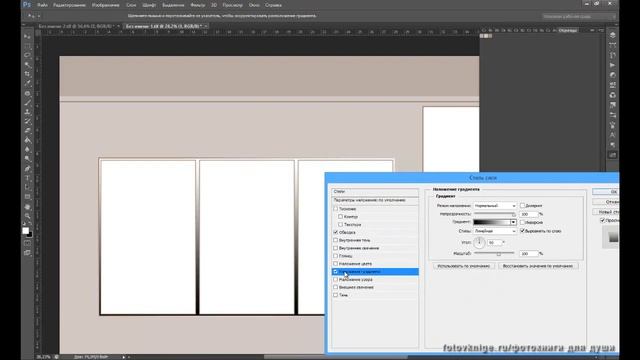Enable the Наложение цвета checkbox
Viewport: 640px width, 360px height.
(x=336, y=264)
